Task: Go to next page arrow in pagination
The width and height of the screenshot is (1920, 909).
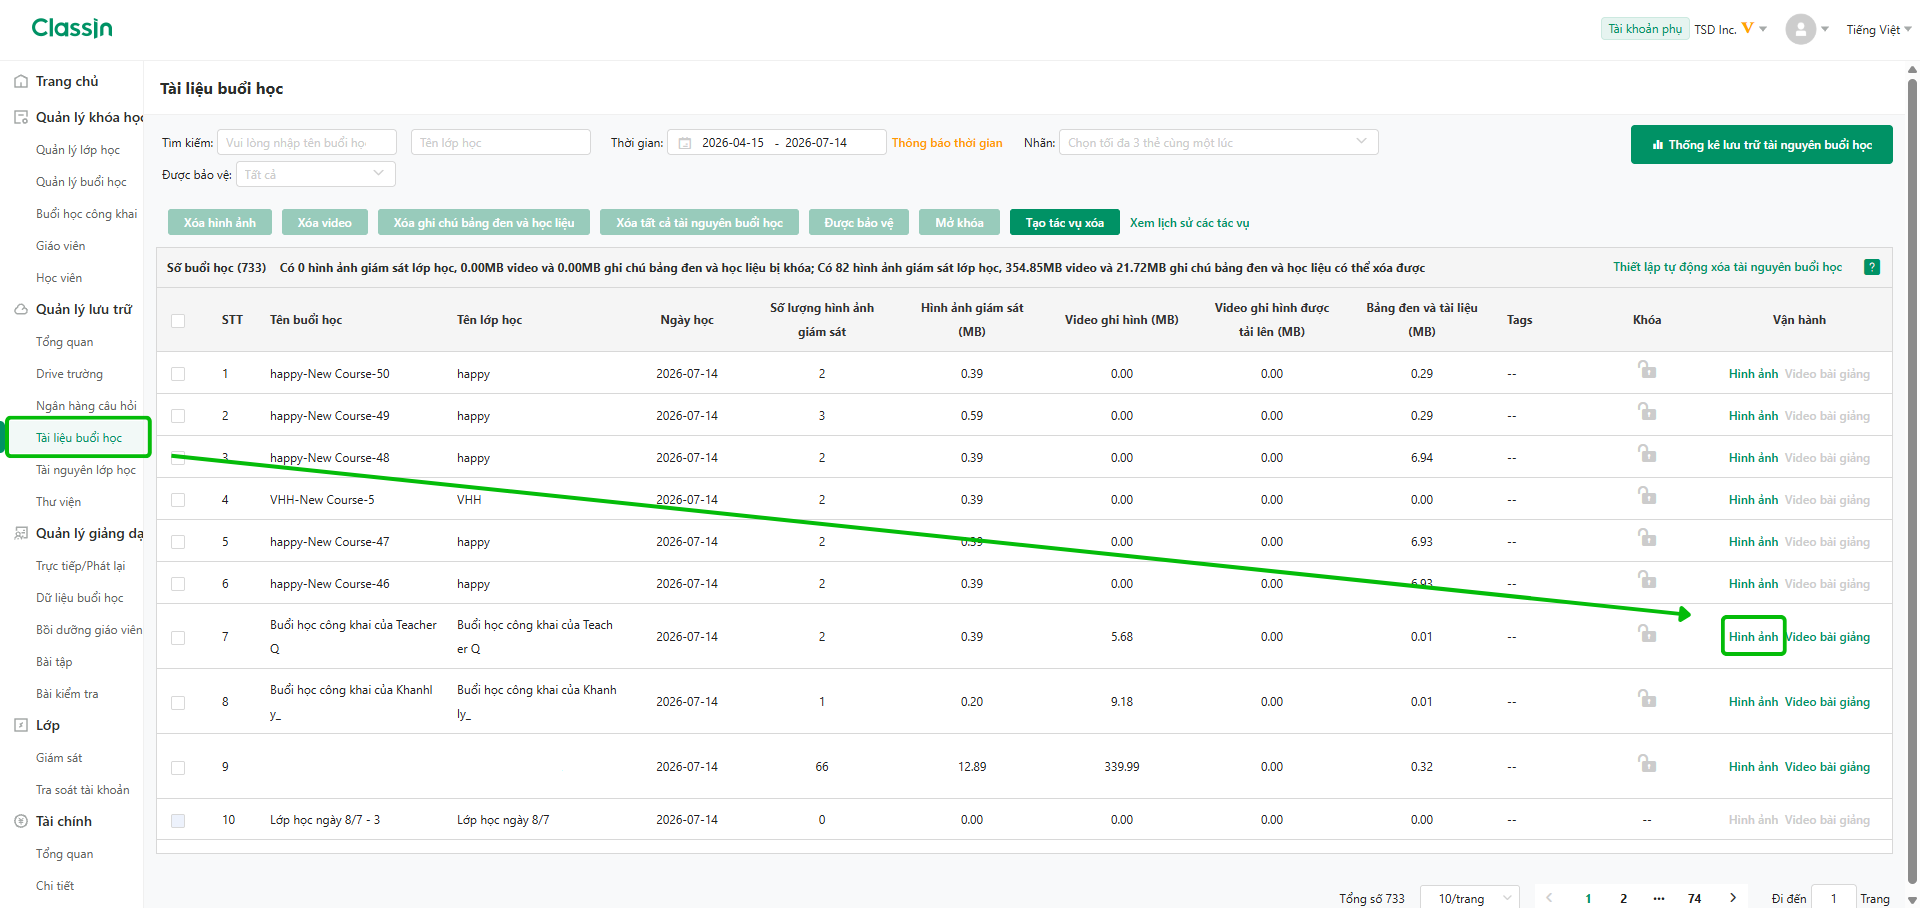Action: 1733,898
